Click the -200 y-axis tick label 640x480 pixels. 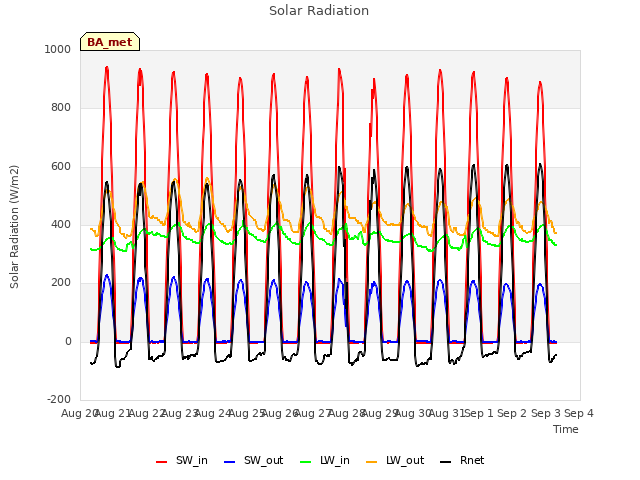tap(59, 399)
